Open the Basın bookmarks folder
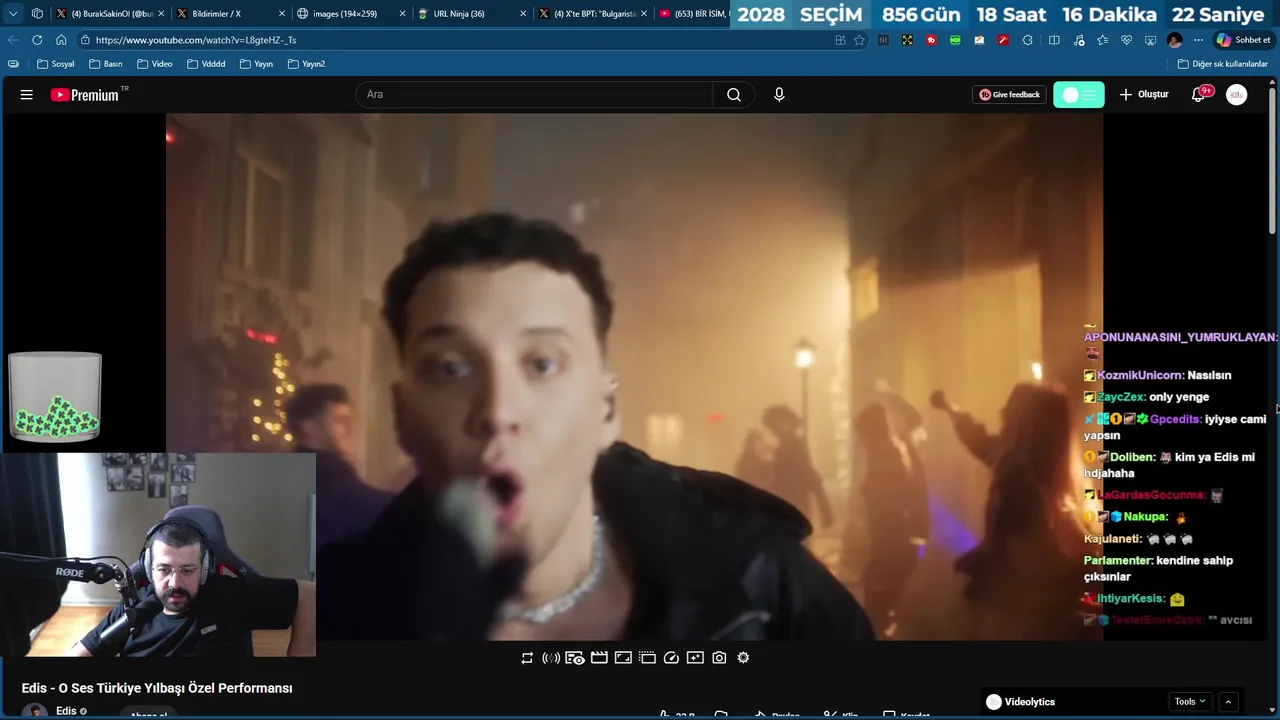Screen dimensions: 1280x720 [106, 64]
